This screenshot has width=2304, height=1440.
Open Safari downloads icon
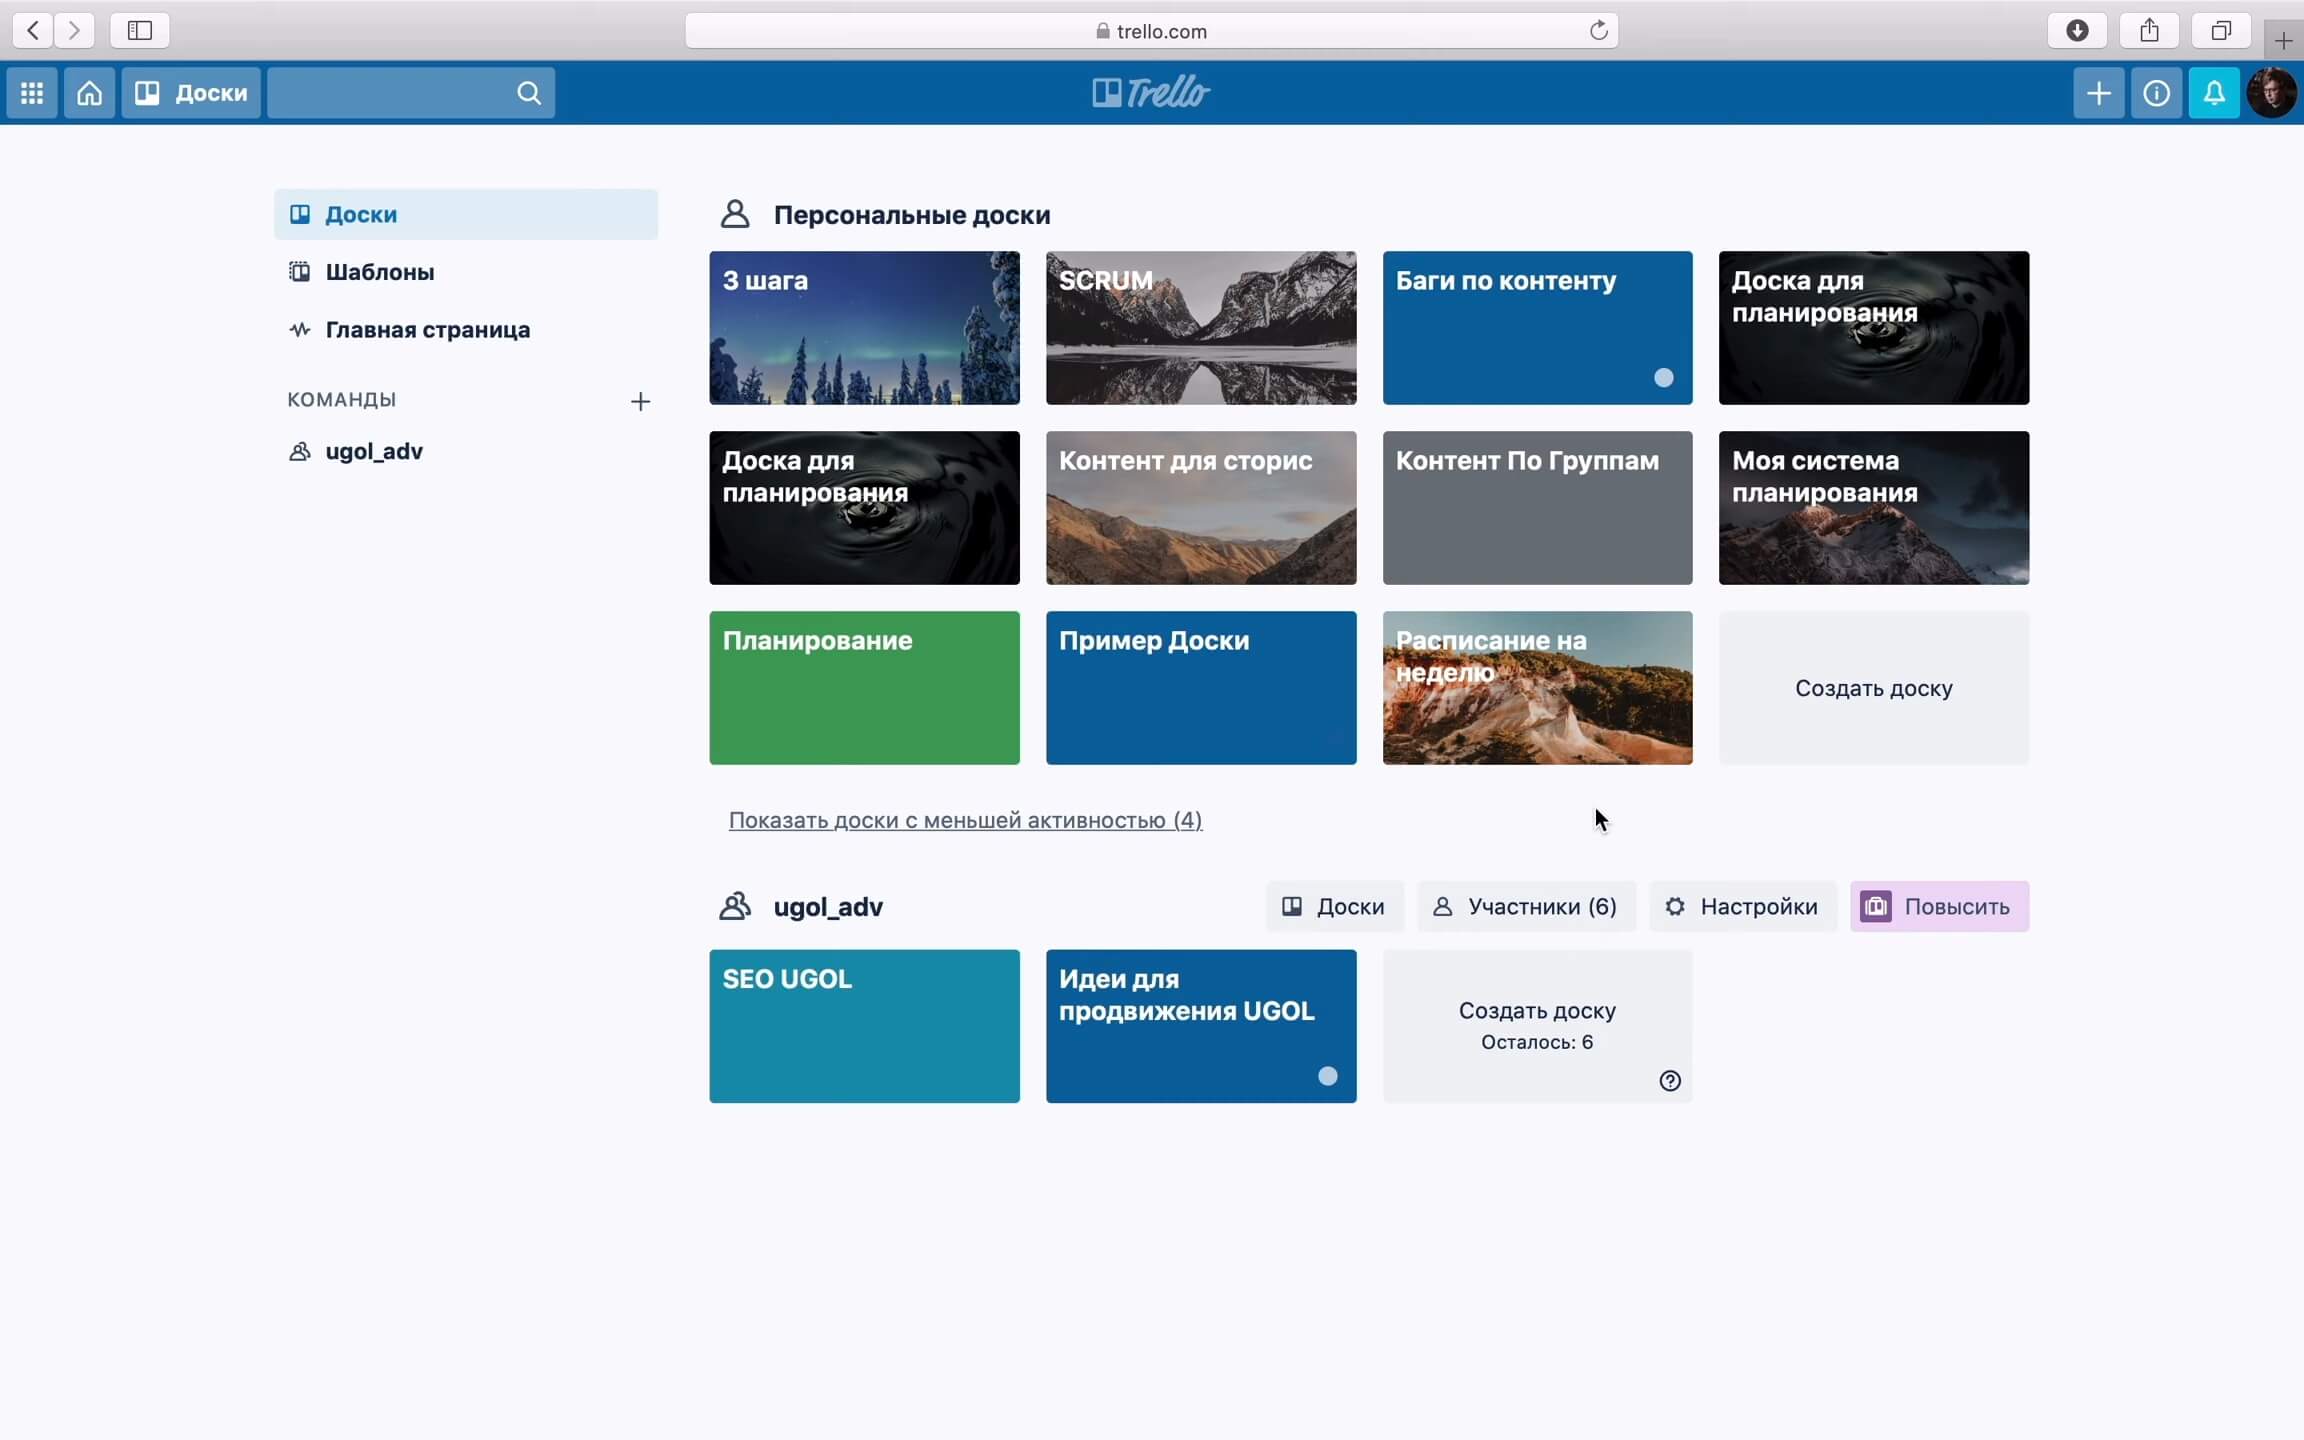pyautogui.click(x=2077, y=30)
